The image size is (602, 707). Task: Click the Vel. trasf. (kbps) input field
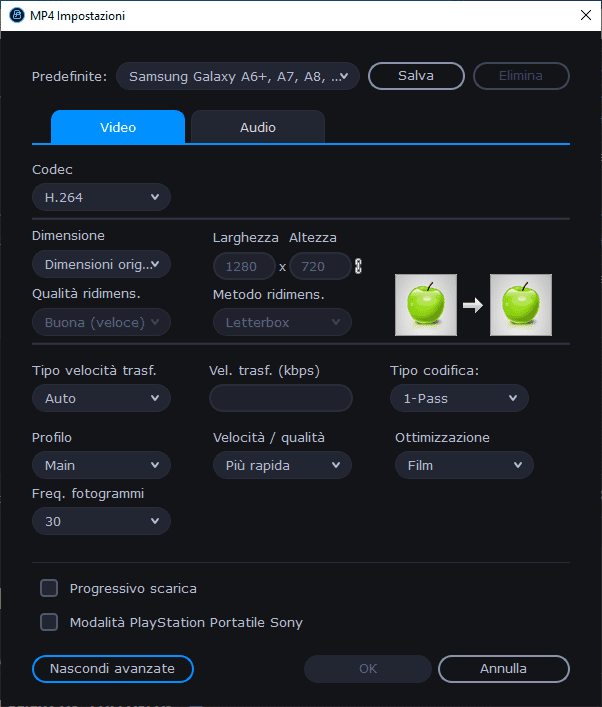(280, 398)
